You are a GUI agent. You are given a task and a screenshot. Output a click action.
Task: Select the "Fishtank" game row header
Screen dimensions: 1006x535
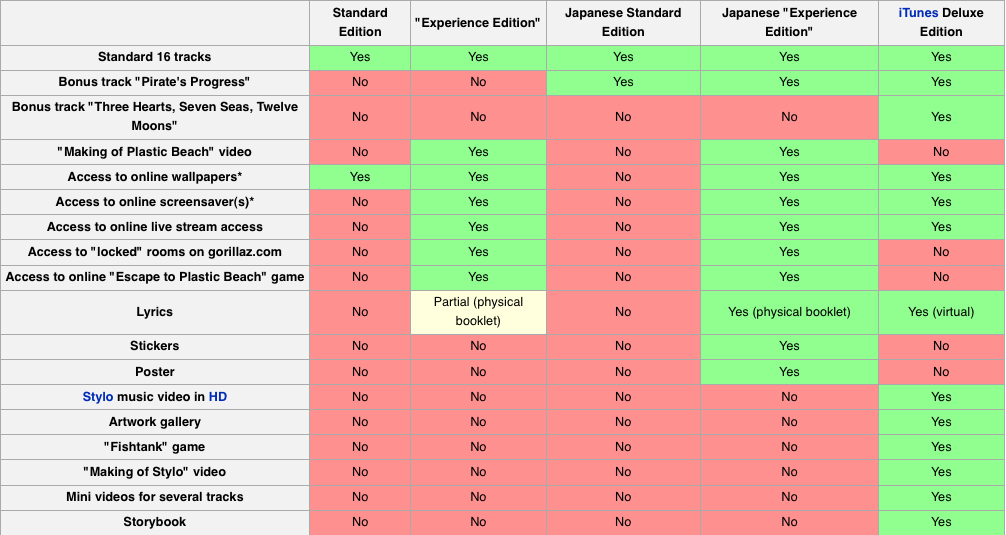tap(155, 447)
